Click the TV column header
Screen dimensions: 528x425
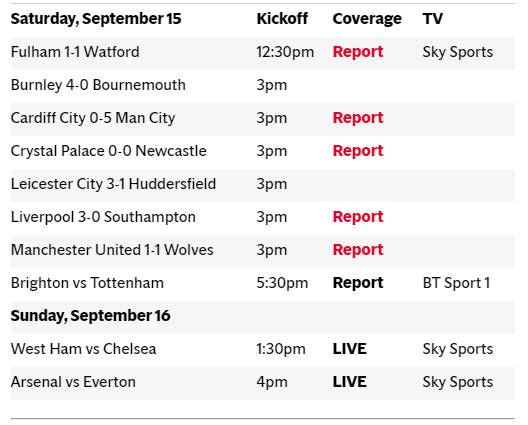point(433,19)
